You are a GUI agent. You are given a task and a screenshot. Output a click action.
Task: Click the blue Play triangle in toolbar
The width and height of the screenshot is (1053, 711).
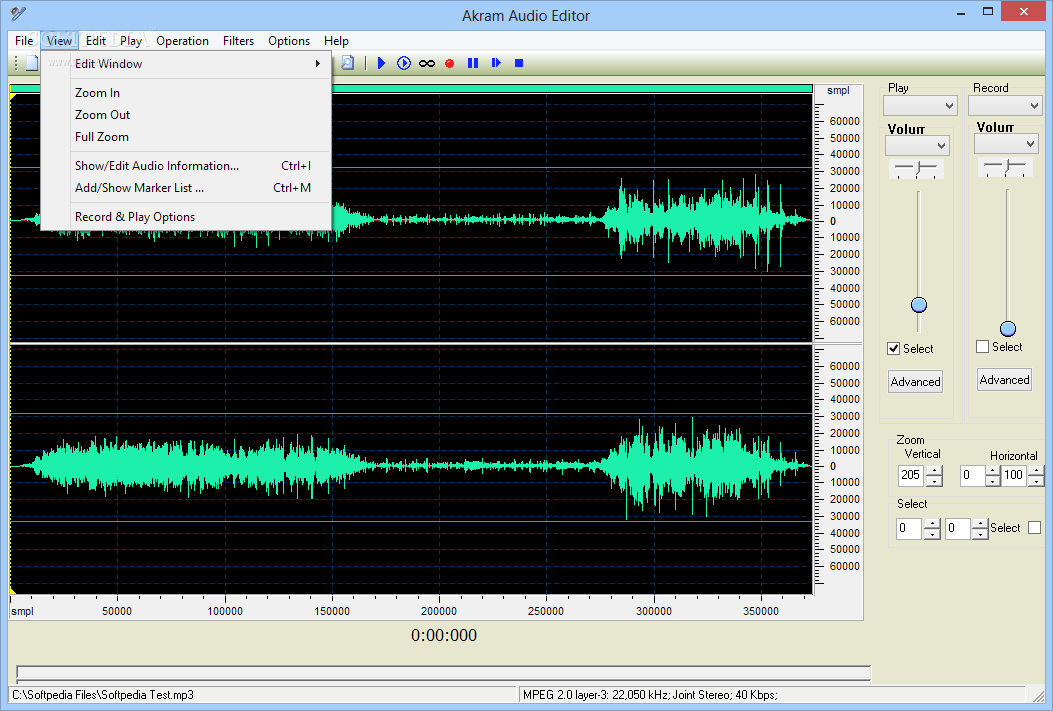click(x=381, y=63)
